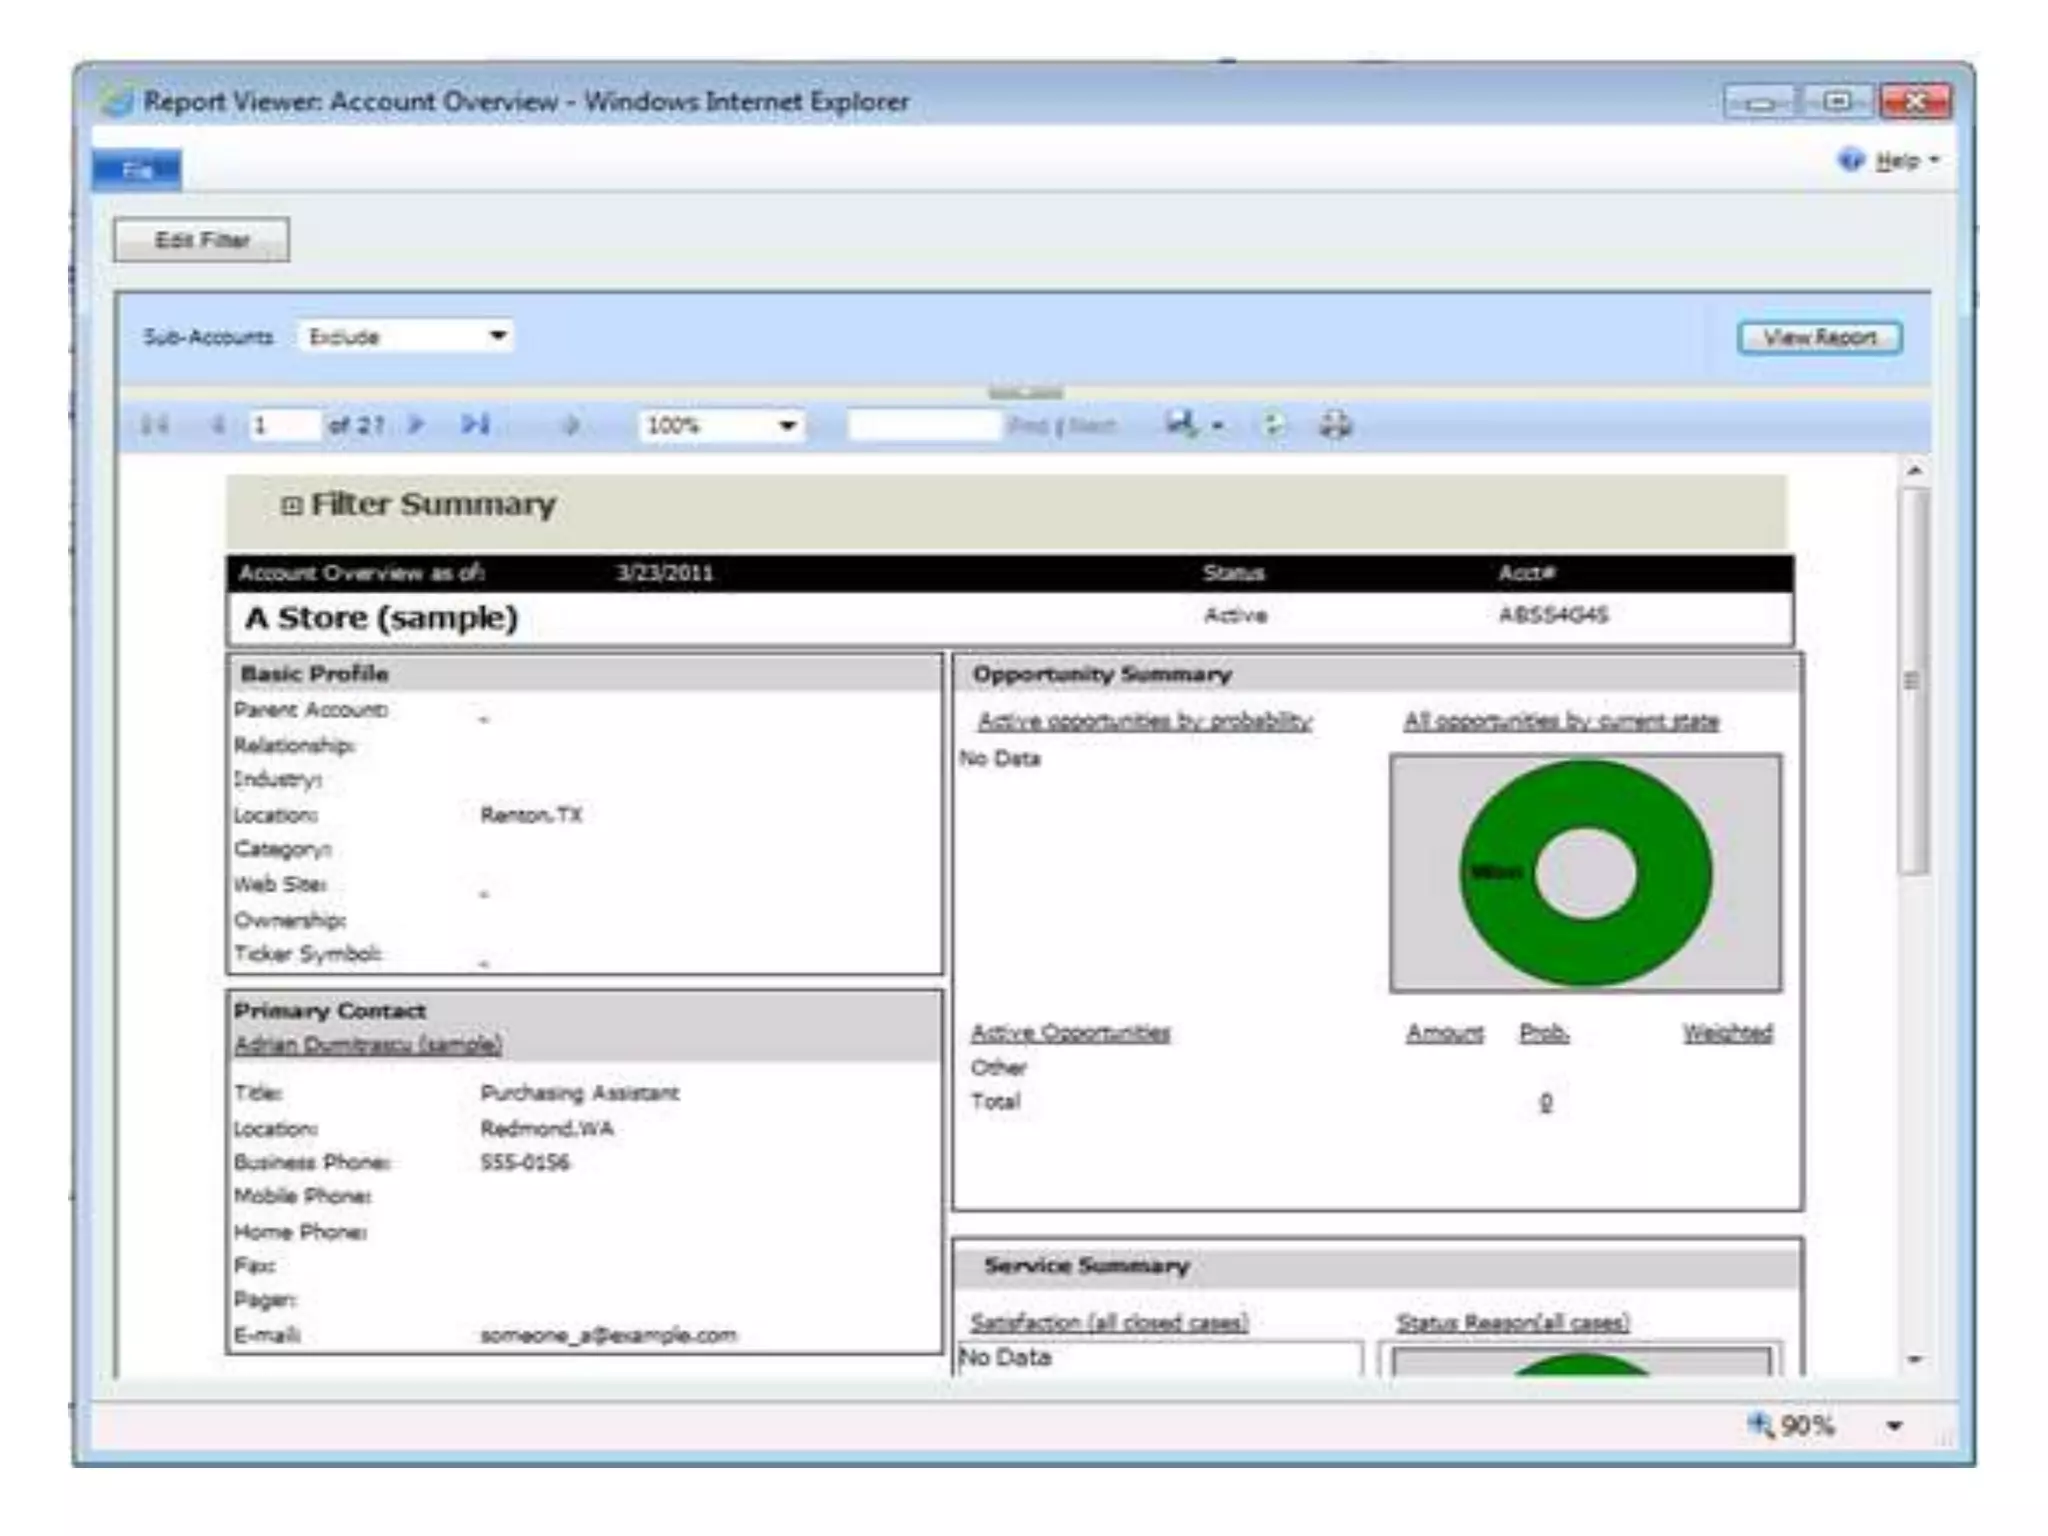Screen dimensions: 2048x1536
Task: Click the Renton,TX location value
Action: (531, 815)
